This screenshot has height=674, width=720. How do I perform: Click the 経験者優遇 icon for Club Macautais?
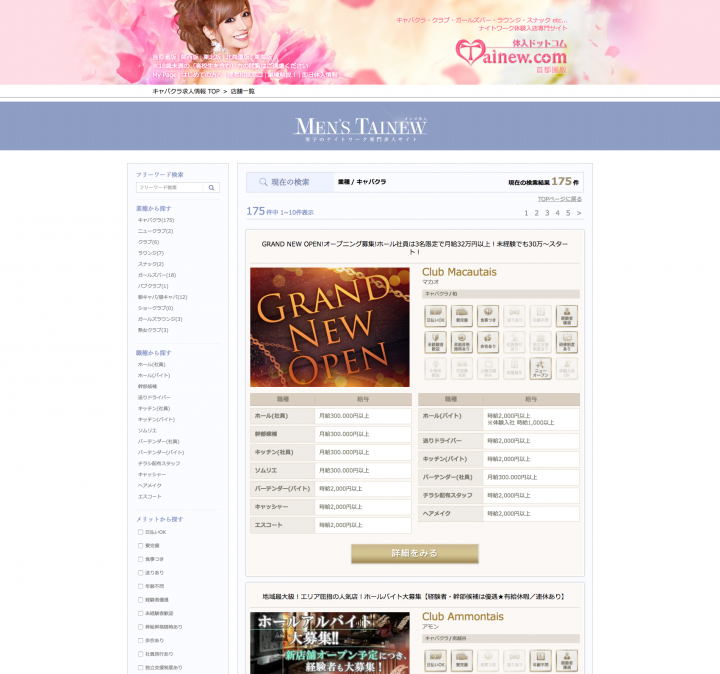pyautogui.click(x=567, y=316)
